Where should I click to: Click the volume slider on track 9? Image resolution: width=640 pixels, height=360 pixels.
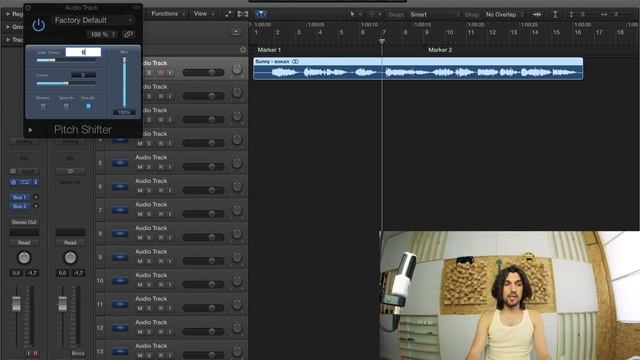tap(203, 261)
